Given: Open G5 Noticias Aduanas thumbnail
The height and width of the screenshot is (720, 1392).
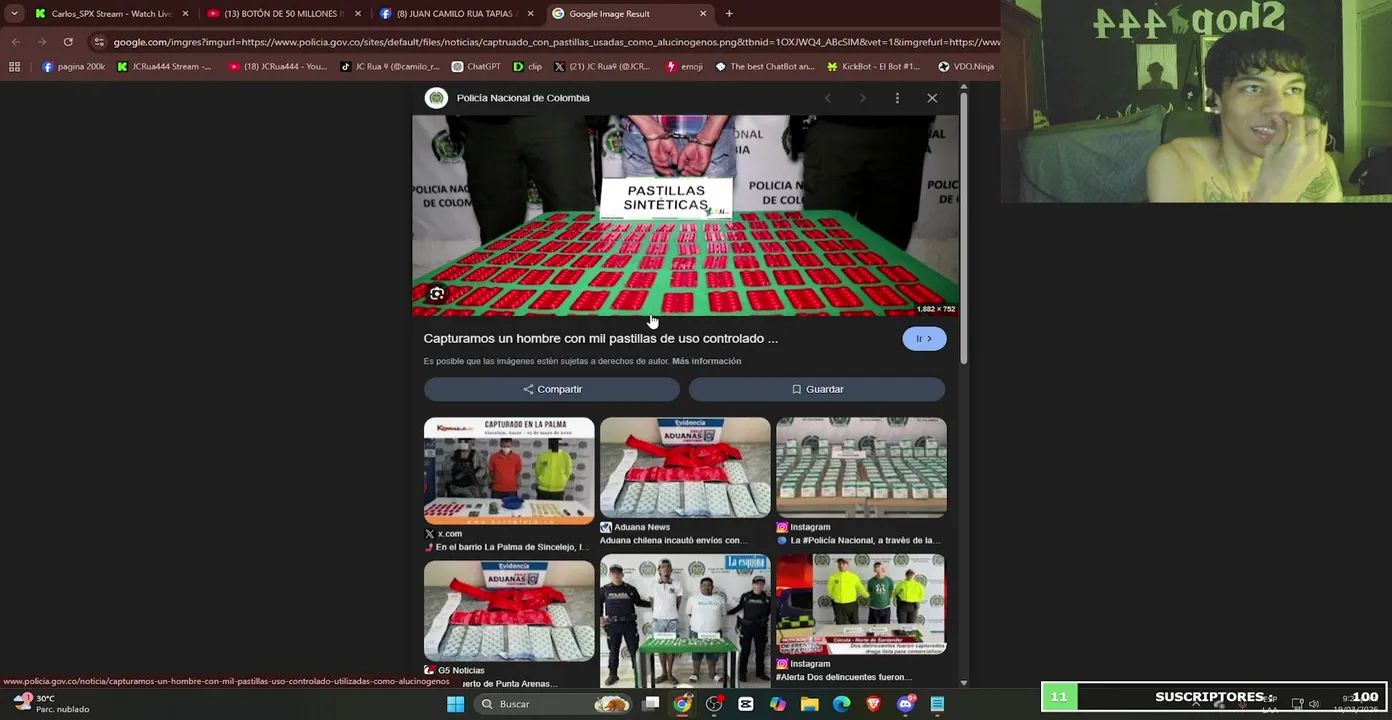Looking at the screenshot, I should pos(509,610).
